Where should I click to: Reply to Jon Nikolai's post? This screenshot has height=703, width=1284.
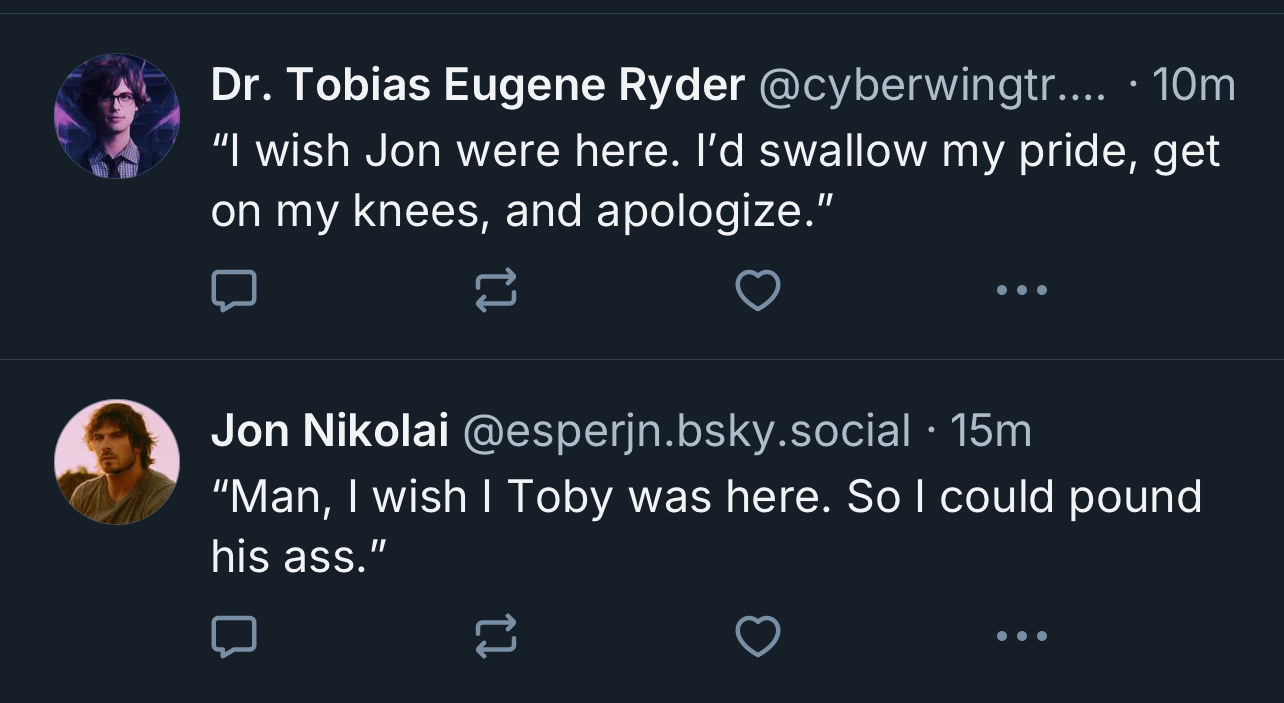point(234,636)
